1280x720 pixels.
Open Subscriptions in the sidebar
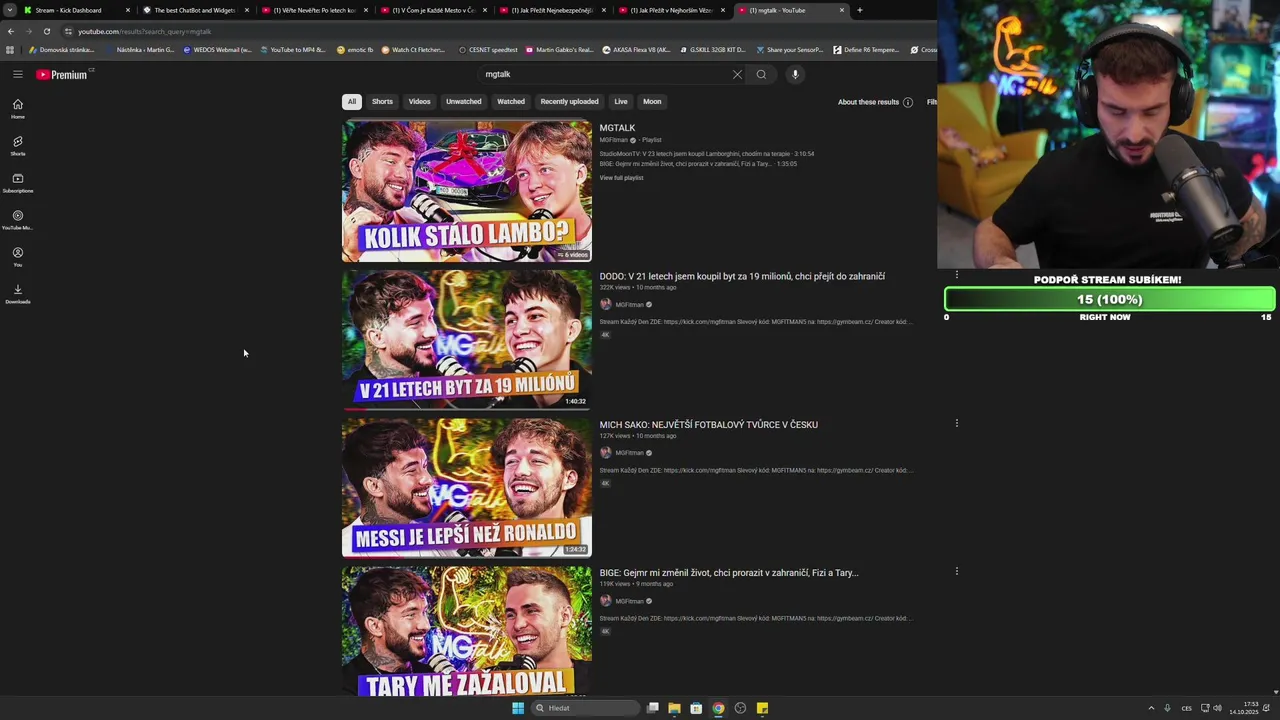pyautogui.click(x=18, y=183)
